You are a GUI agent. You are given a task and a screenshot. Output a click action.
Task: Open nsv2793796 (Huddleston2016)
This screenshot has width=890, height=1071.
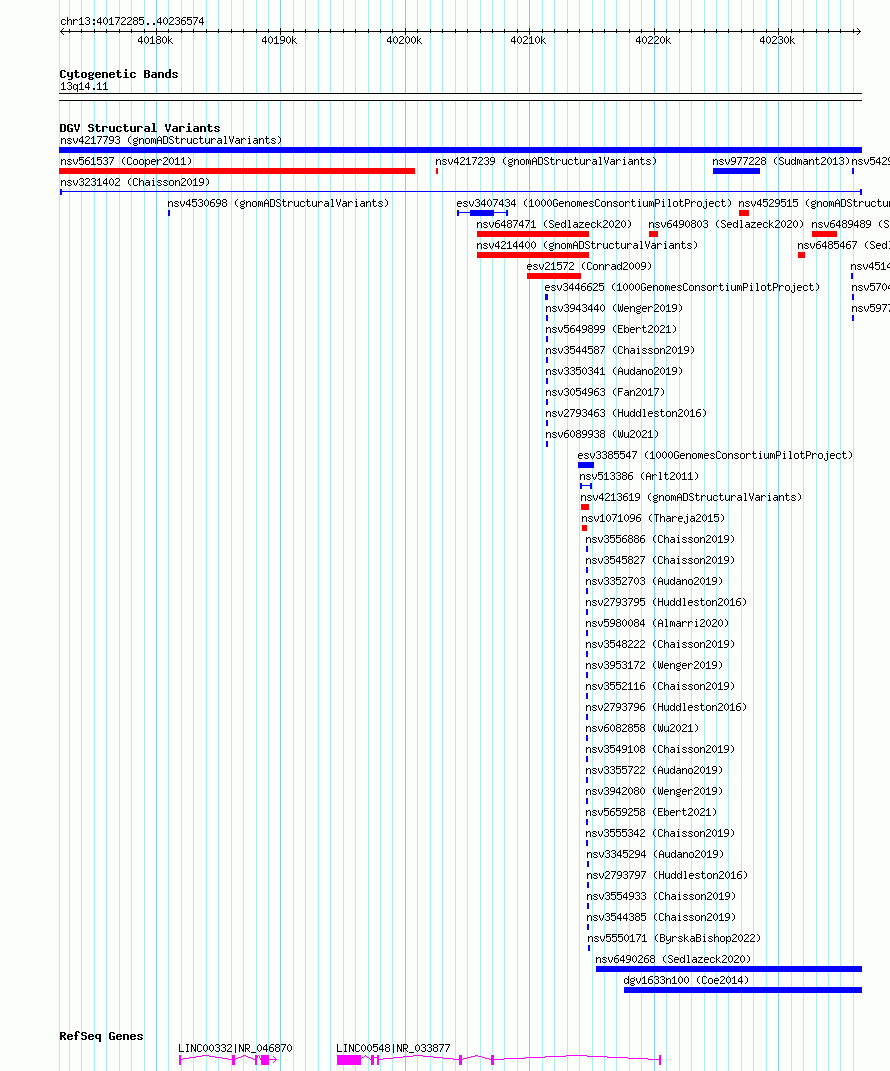point(666,708)
